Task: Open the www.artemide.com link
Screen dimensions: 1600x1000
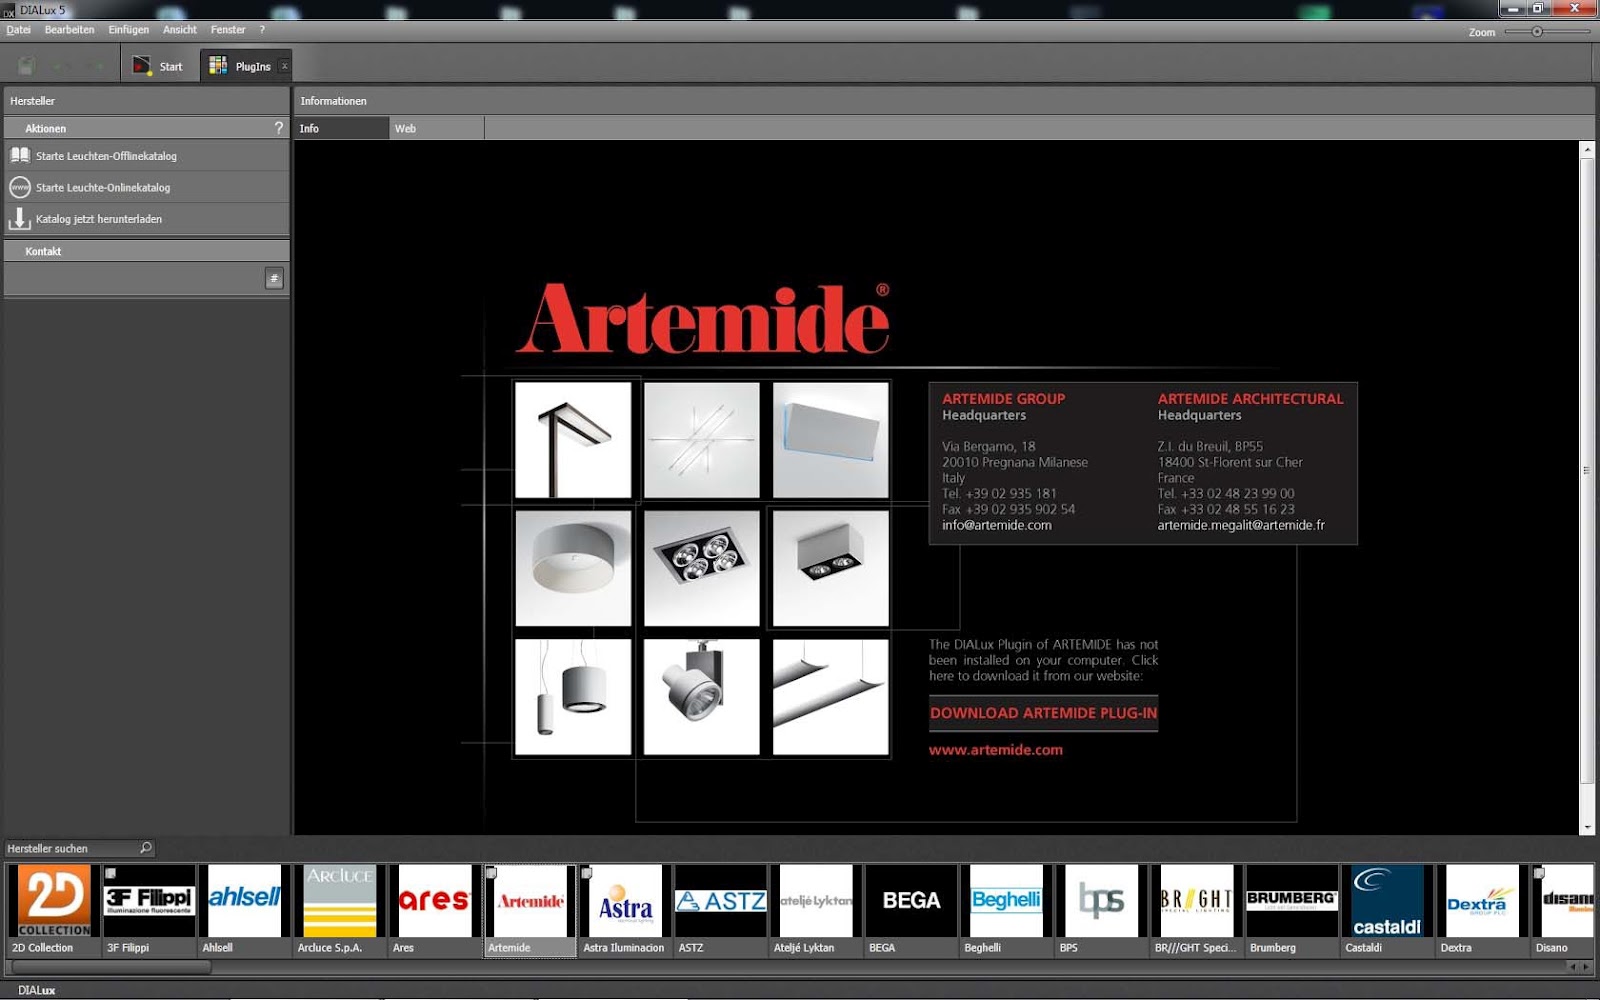Action: click(x=996, y=750)
